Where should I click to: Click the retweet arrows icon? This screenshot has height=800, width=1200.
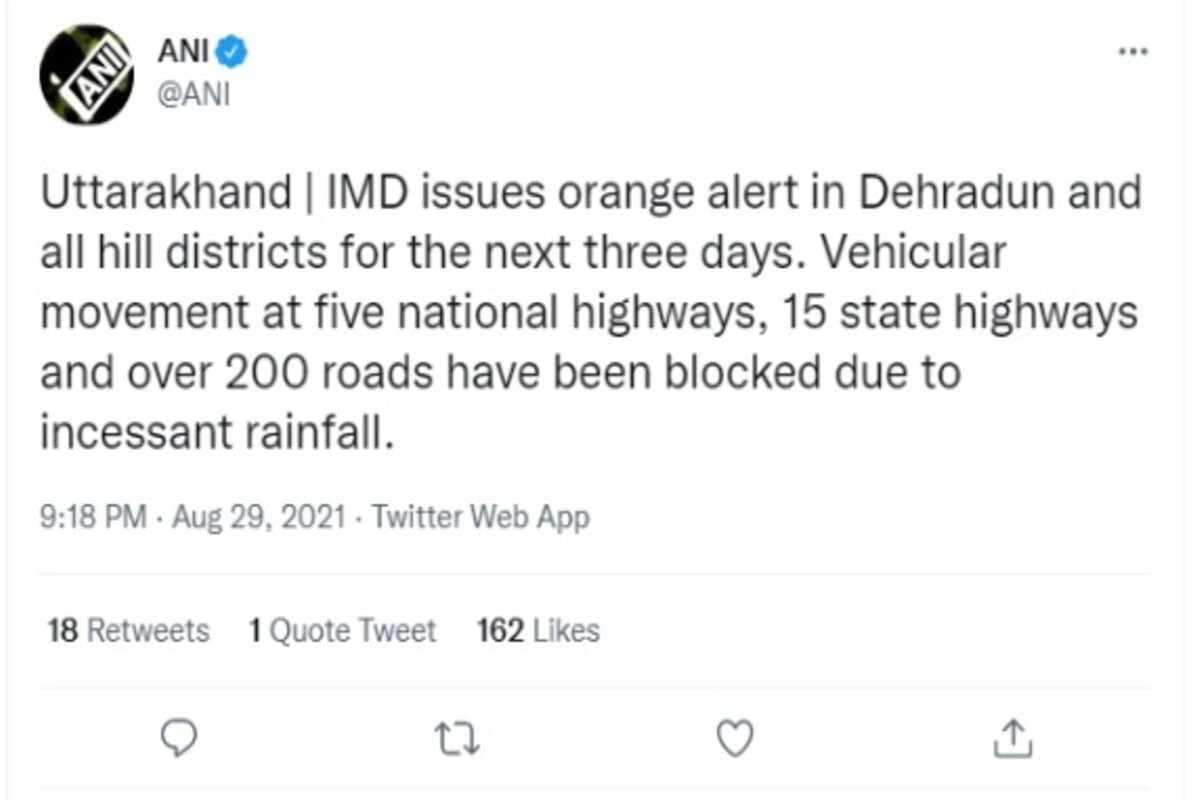point(457,739)
